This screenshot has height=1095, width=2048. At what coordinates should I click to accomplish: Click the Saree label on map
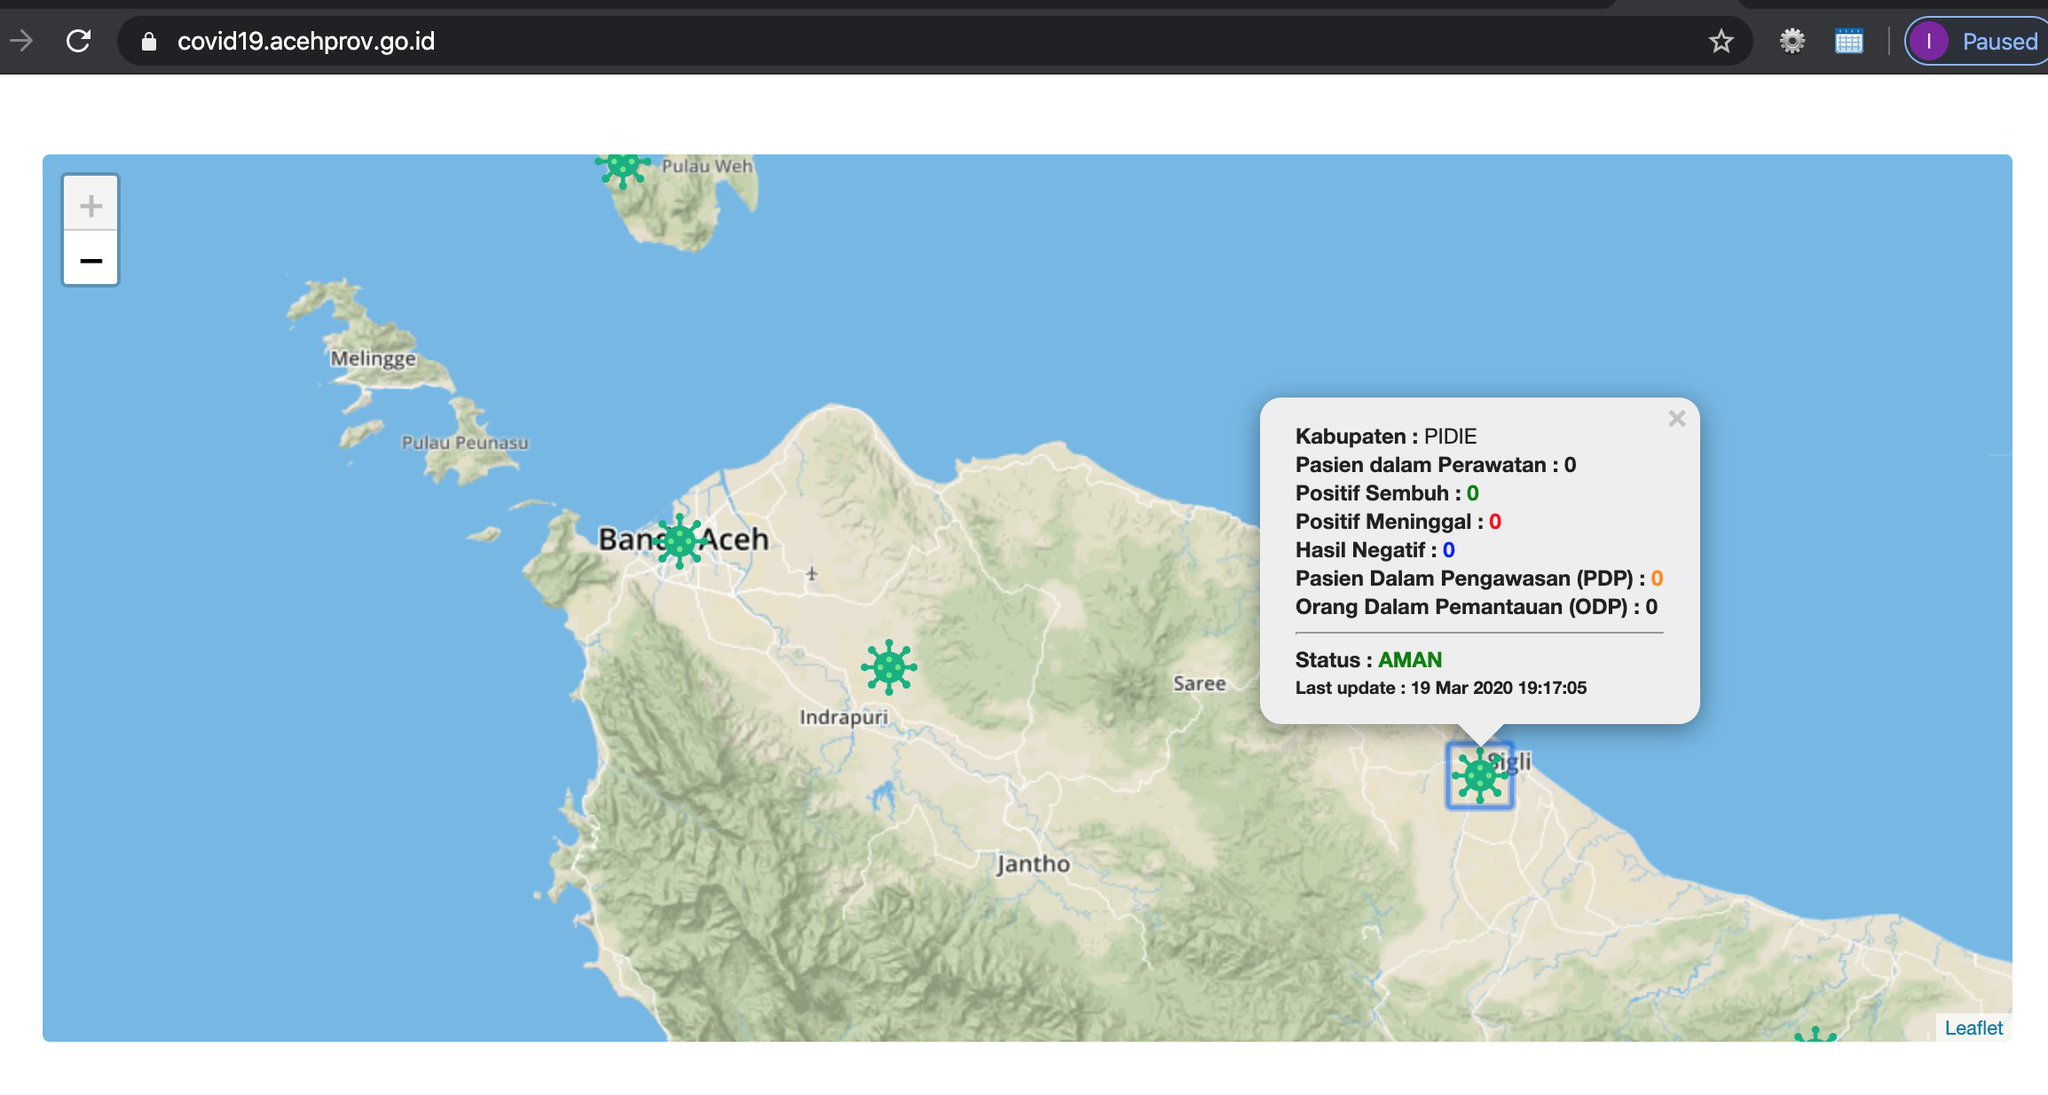pyautogui.click(x=1199, y=683)
